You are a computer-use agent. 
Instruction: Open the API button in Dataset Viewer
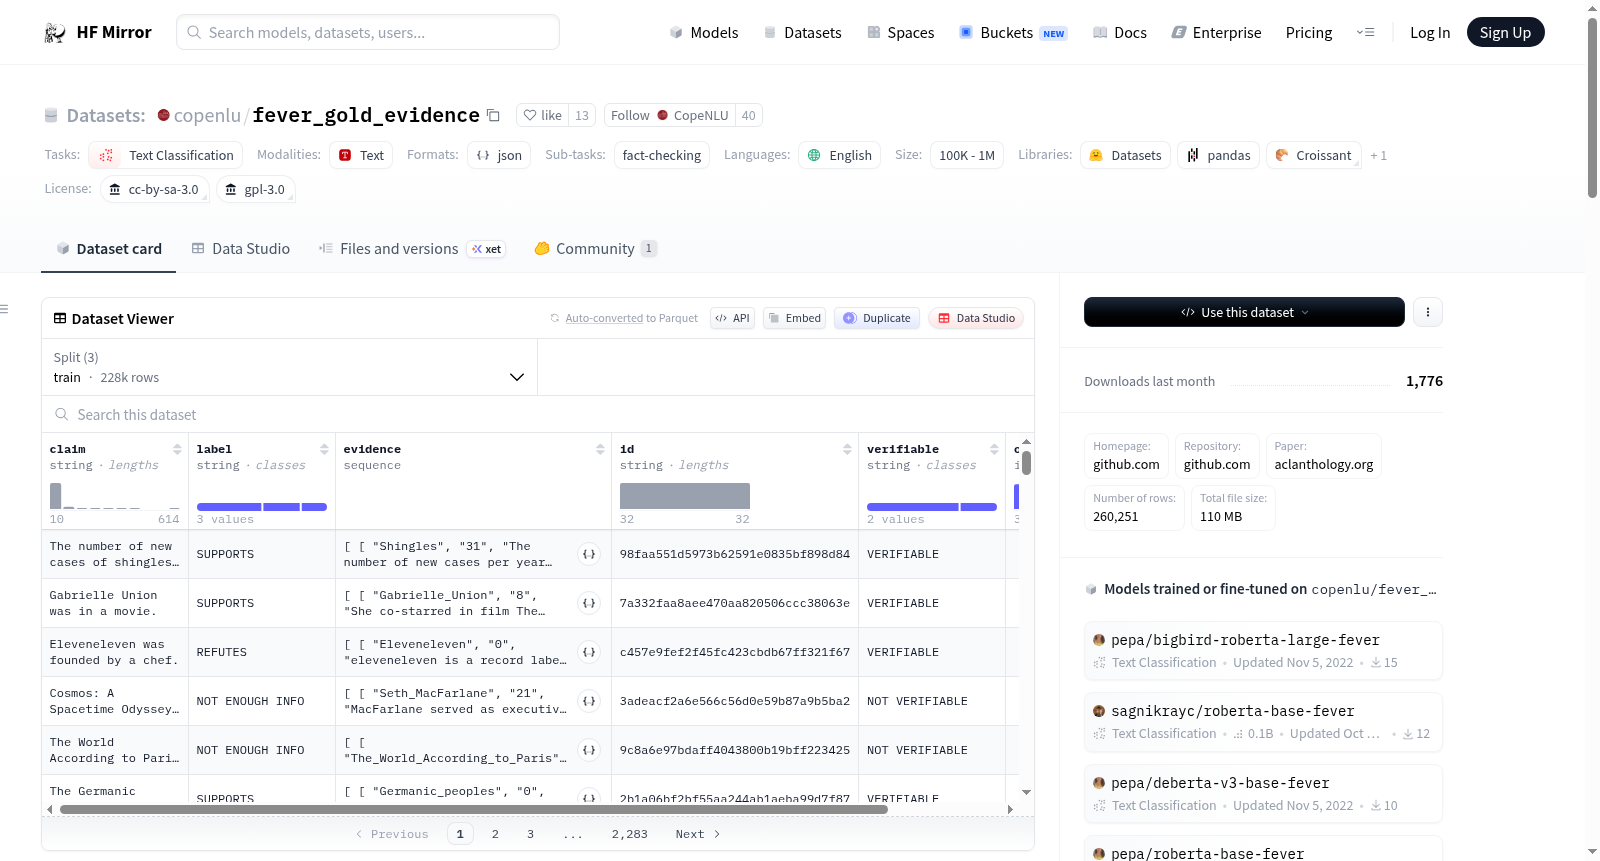tap(732, 318)
